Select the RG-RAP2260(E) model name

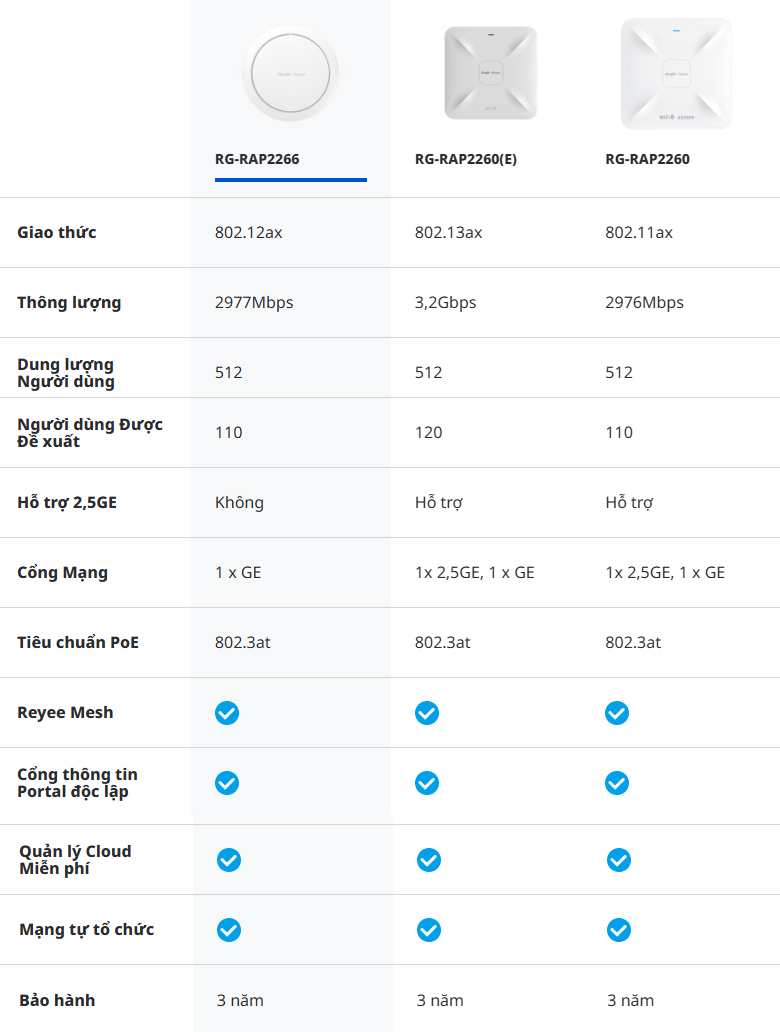tap(466, 159)
